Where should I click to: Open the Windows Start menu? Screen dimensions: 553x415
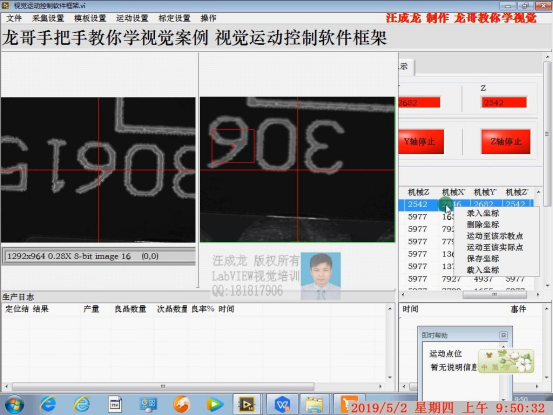click(x=14, y=404)
